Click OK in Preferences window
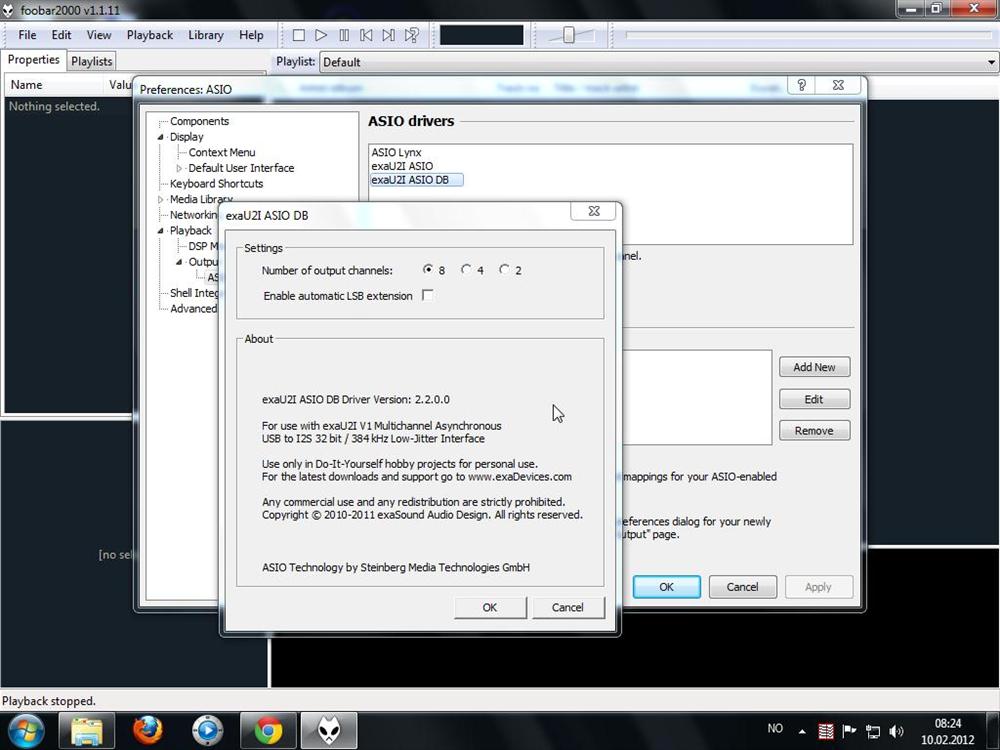The image size is (1000, 750). click(666, 587)
